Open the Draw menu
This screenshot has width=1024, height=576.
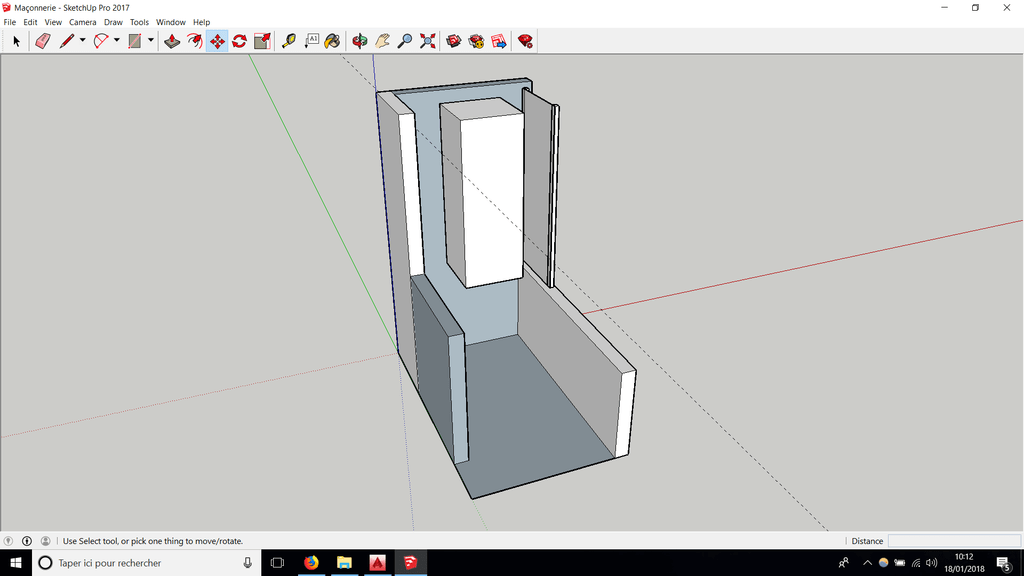tap(113, 22)
